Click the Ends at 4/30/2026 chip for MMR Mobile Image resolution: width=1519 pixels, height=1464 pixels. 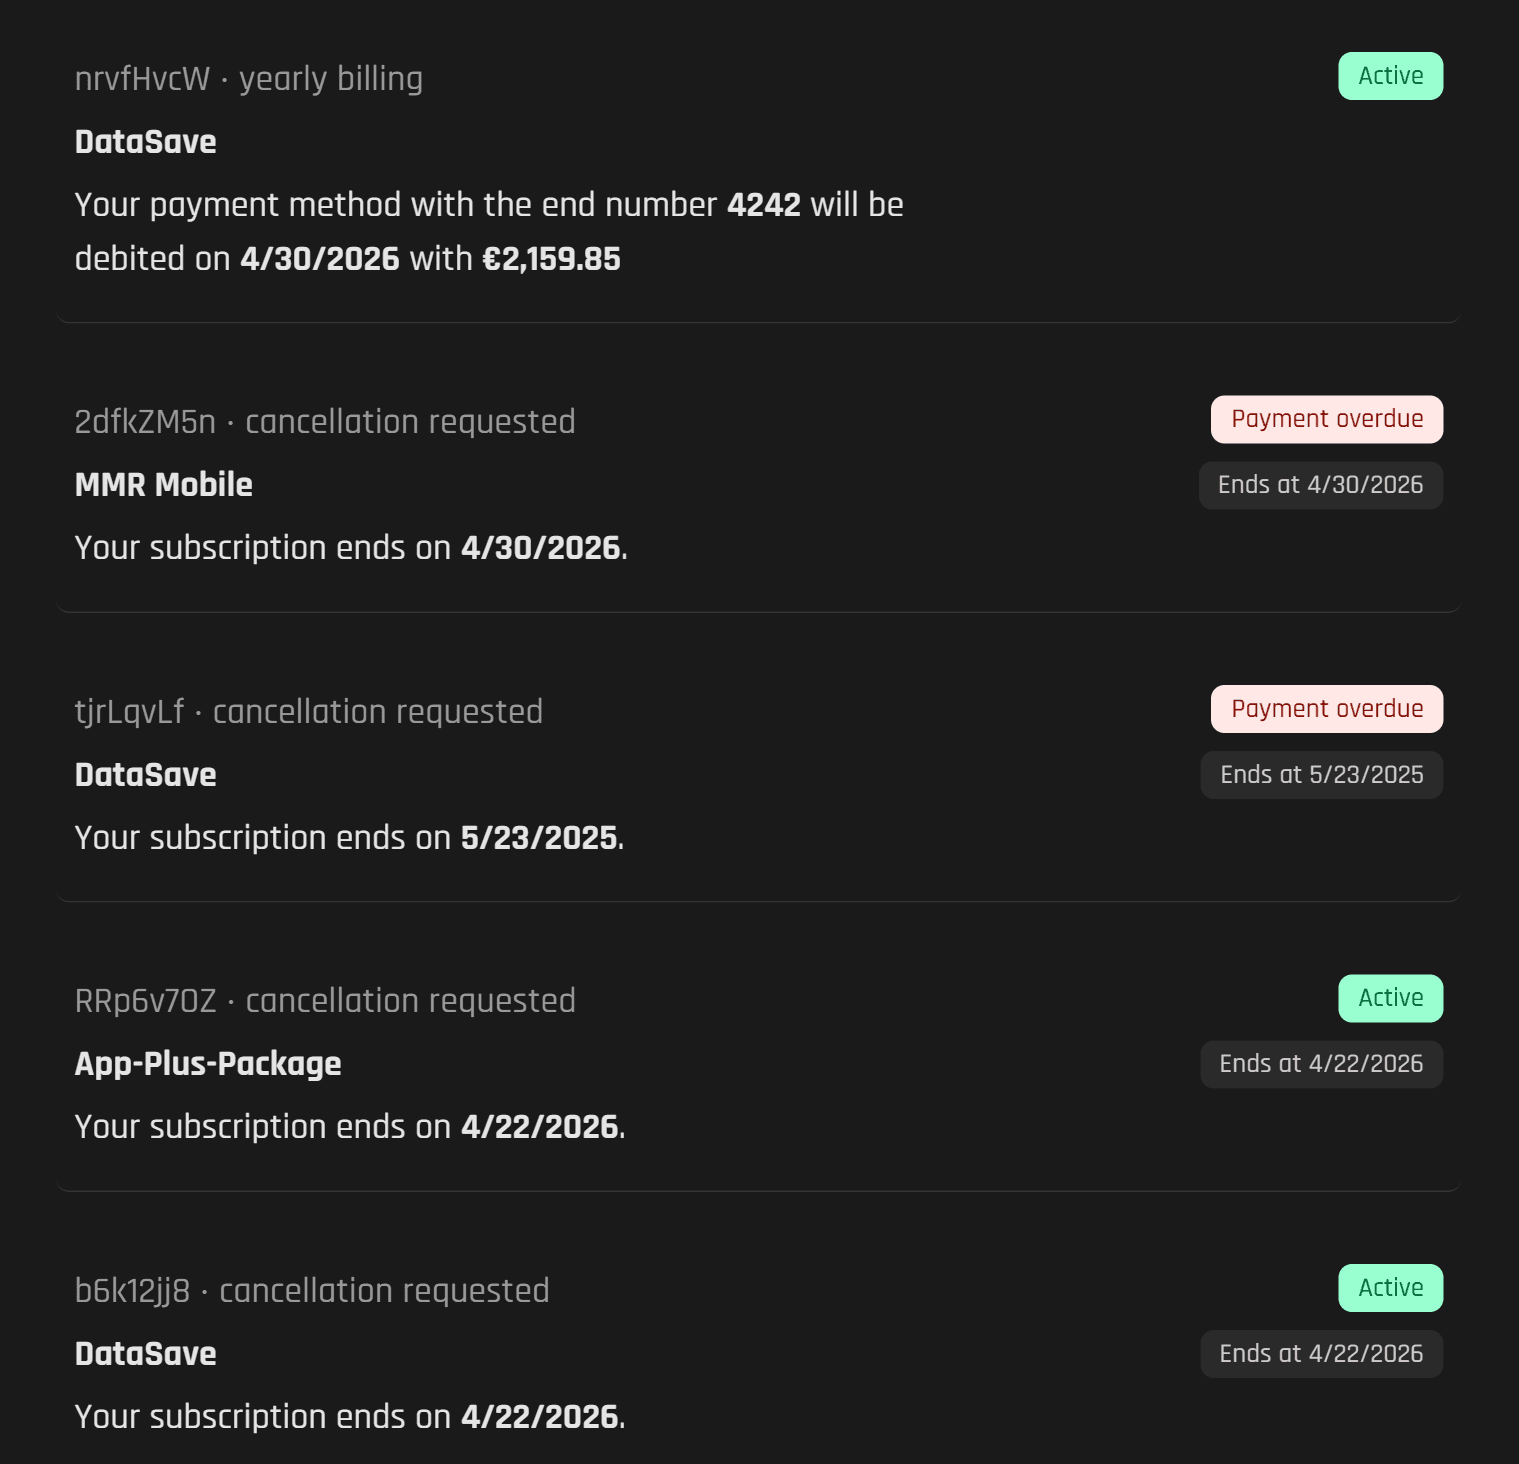1321,484
